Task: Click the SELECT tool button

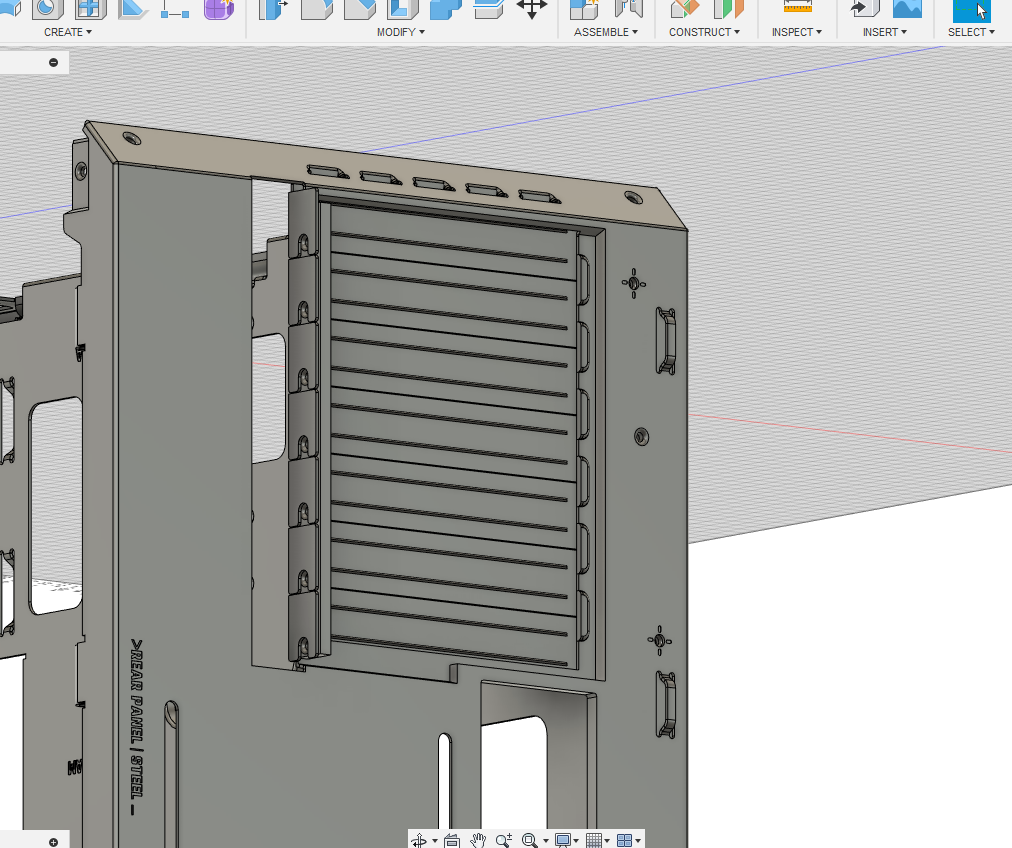Action: coord(971,13)
